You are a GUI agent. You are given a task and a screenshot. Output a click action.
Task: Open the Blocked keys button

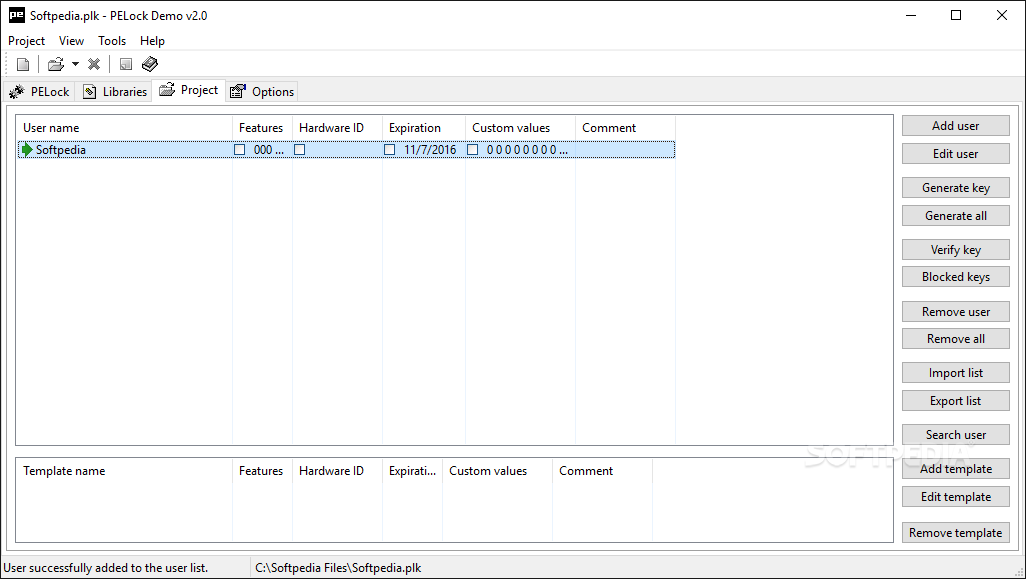tap(955, 277)
